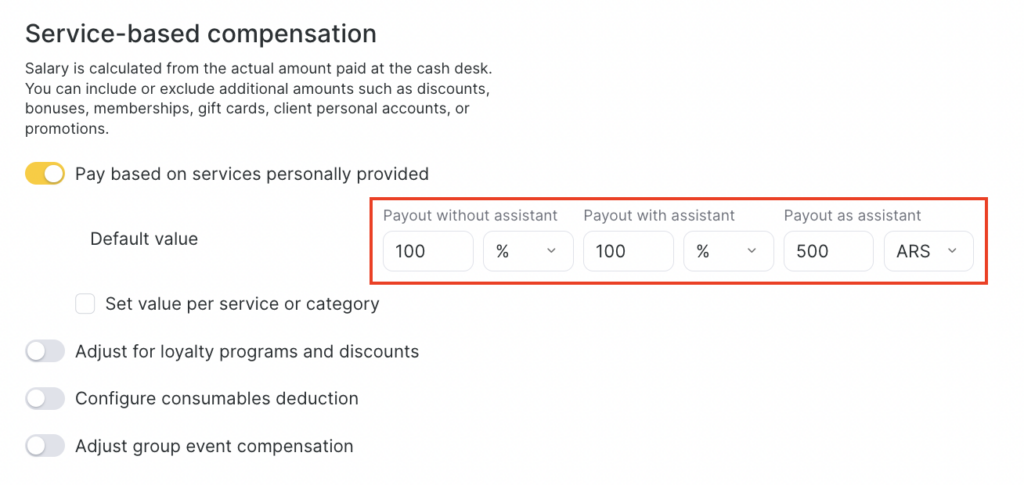
Task: Click the 'Pay based on services personally provided' text
Action: (252, 174)
